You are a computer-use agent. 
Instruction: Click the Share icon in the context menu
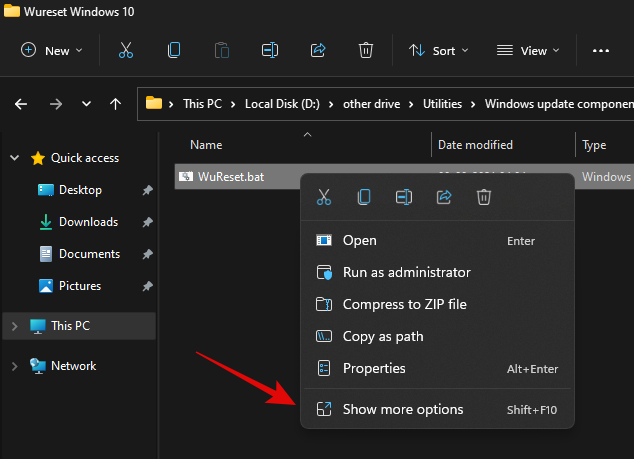pos(444,198)
